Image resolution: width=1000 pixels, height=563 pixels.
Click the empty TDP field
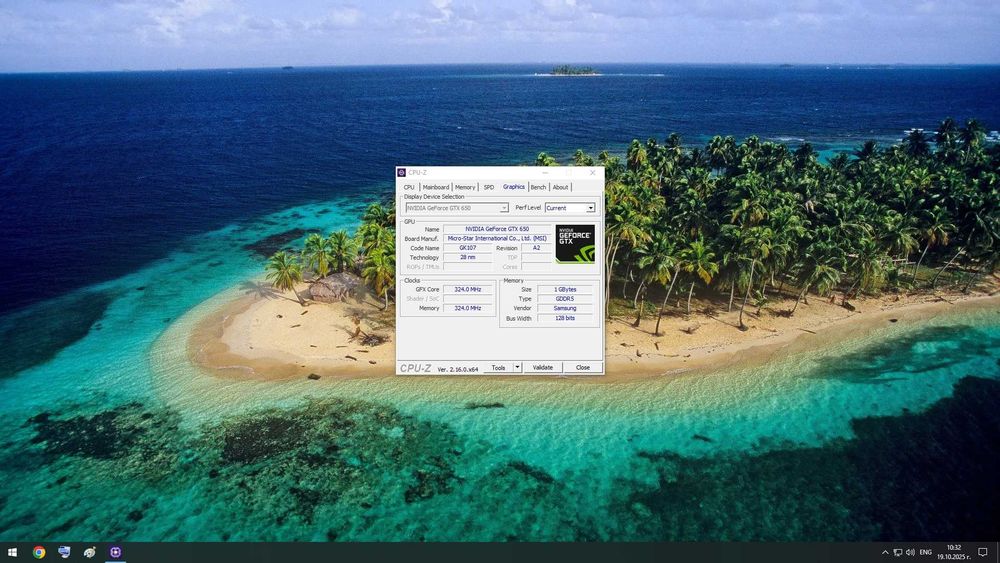[536, 258]
